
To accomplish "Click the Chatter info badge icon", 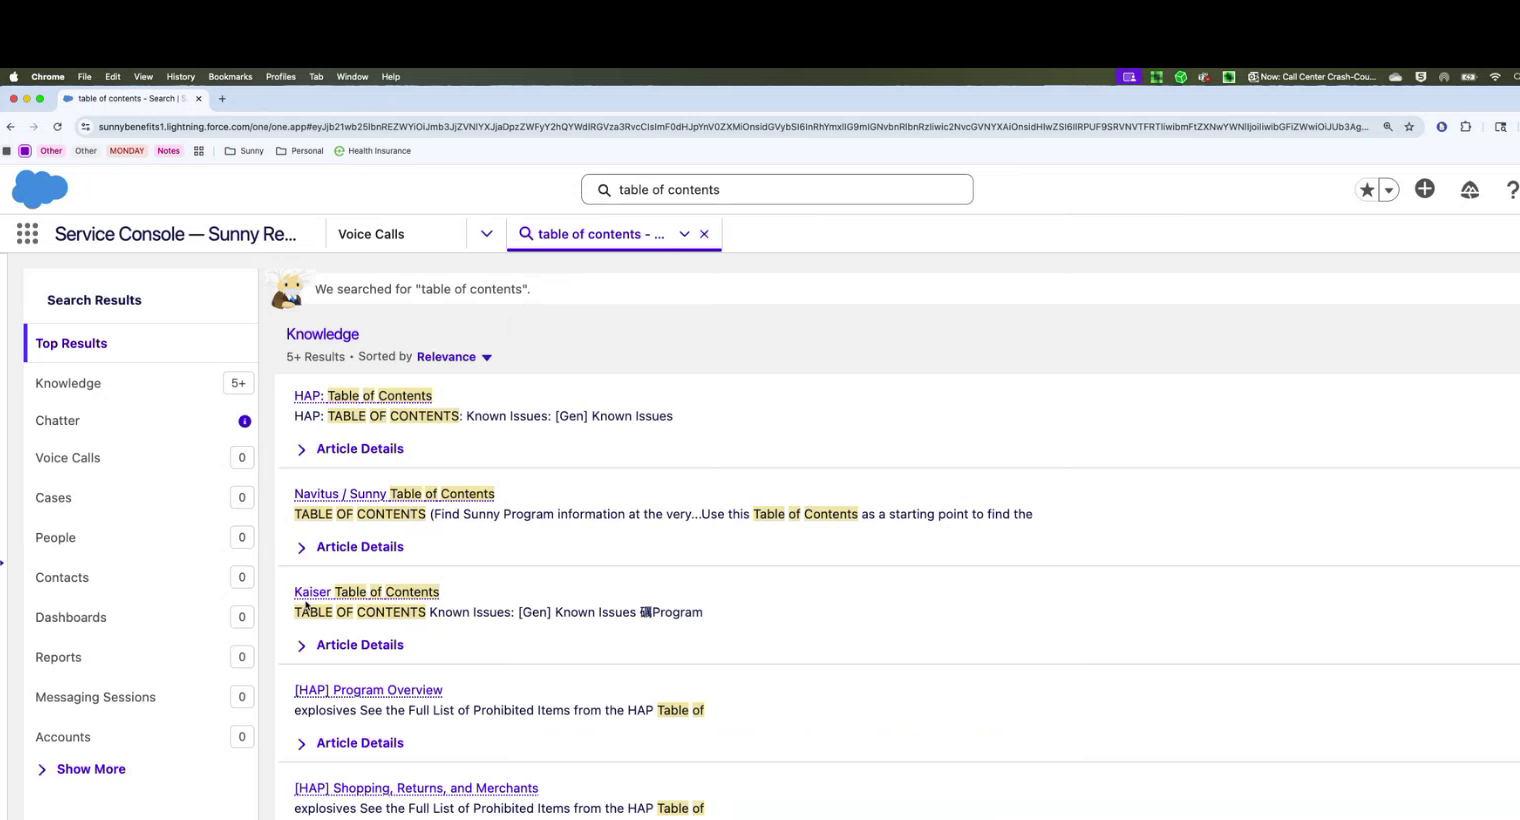I will coord(244,421).
